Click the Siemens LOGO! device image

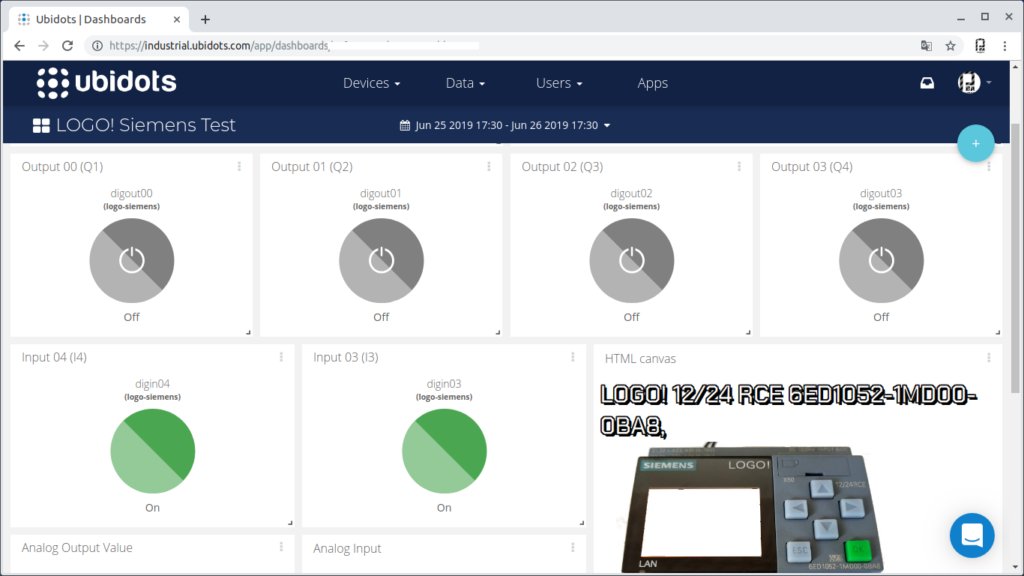tap(751, 509)
